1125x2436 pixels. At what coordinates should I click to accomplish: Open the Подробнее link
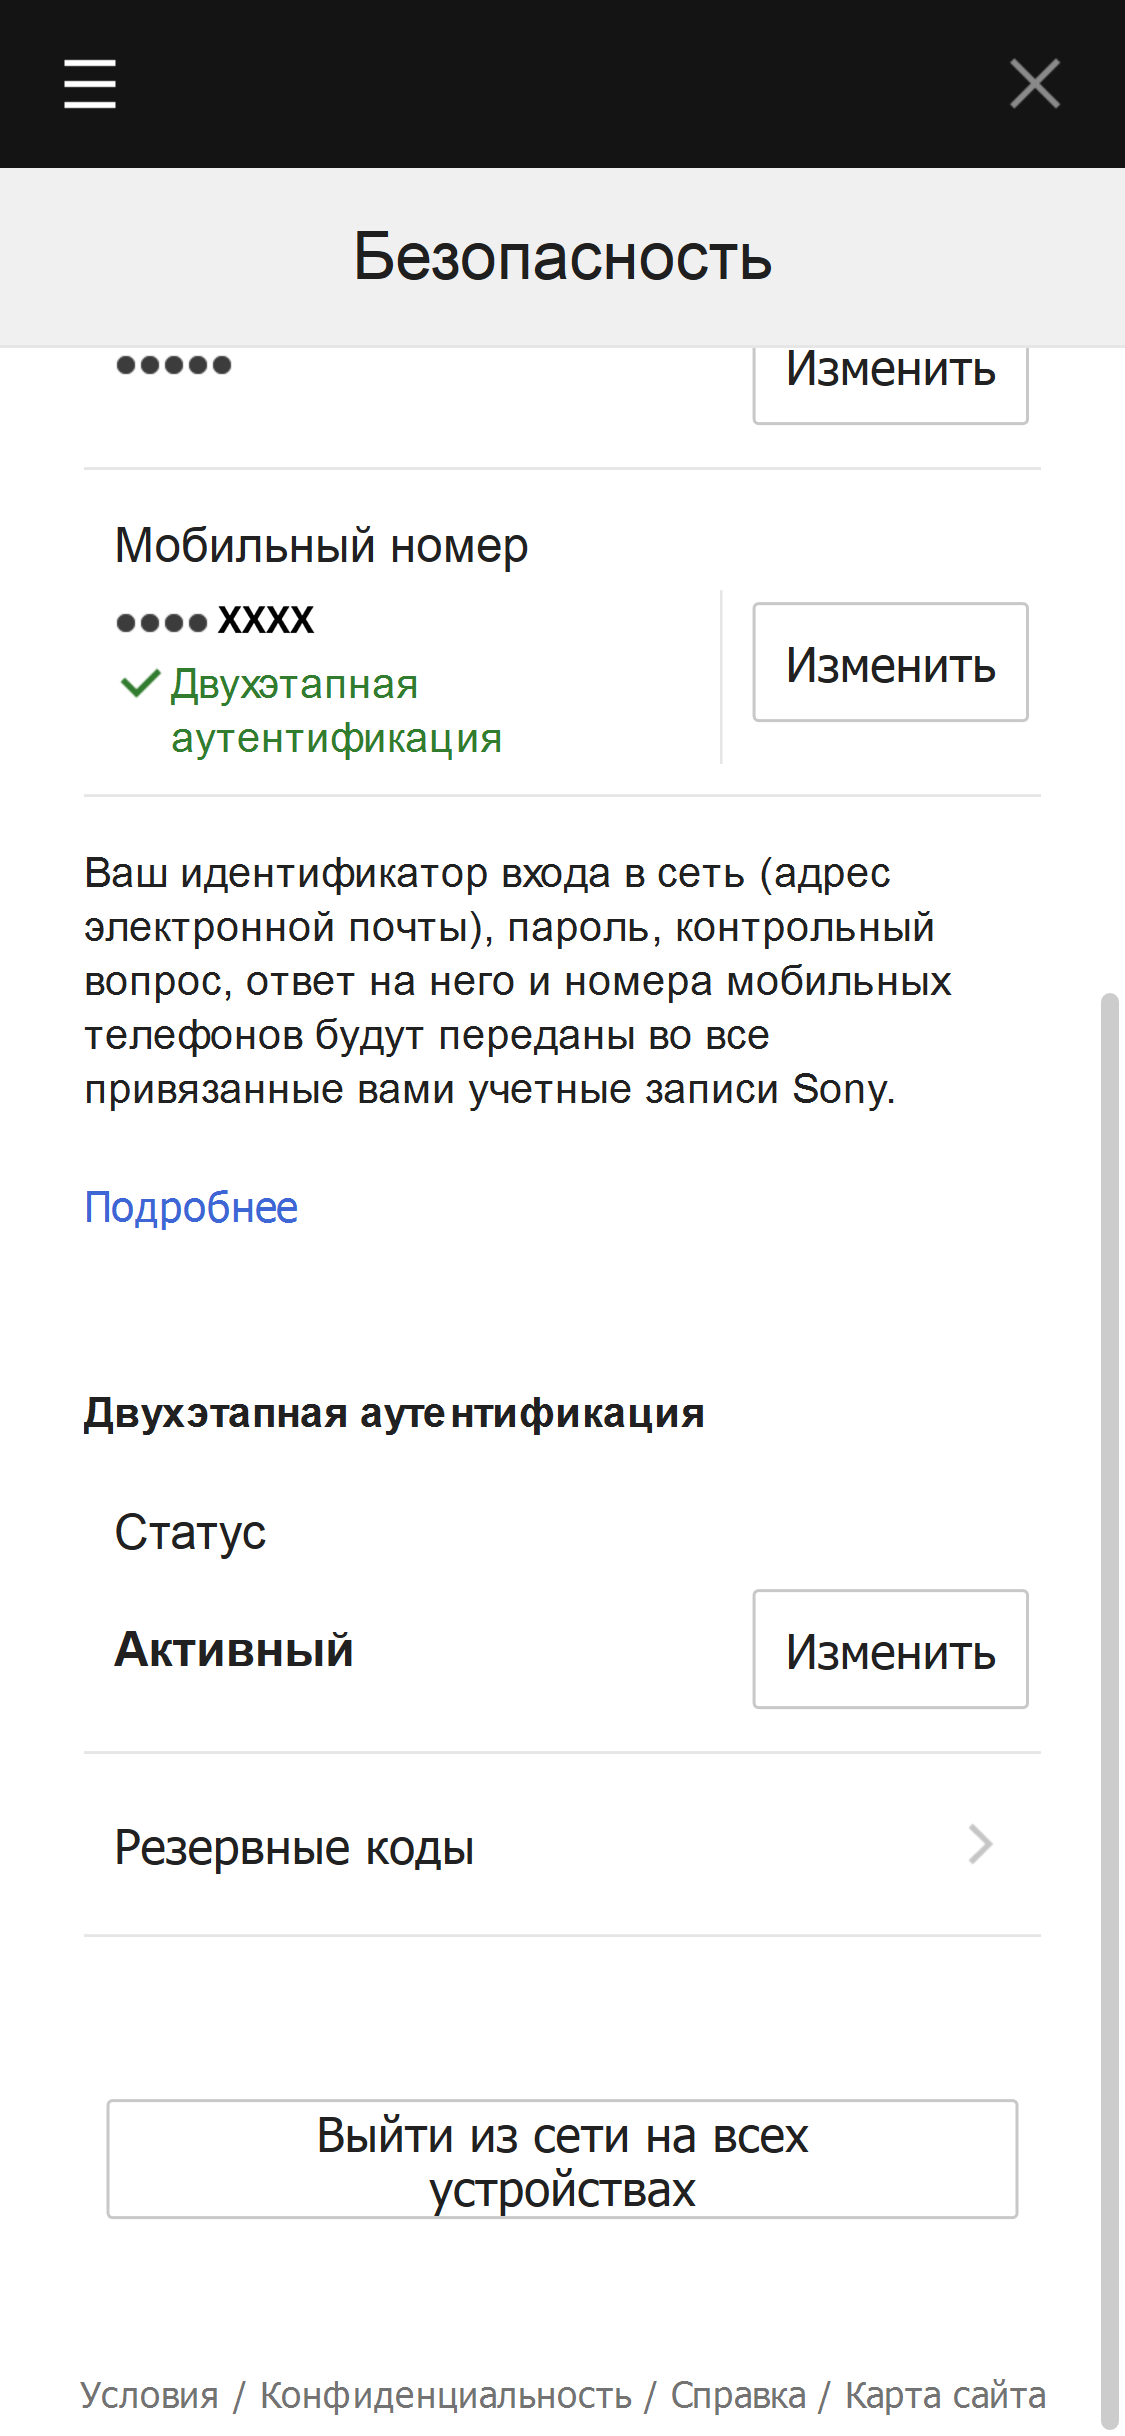[191, 1208]
